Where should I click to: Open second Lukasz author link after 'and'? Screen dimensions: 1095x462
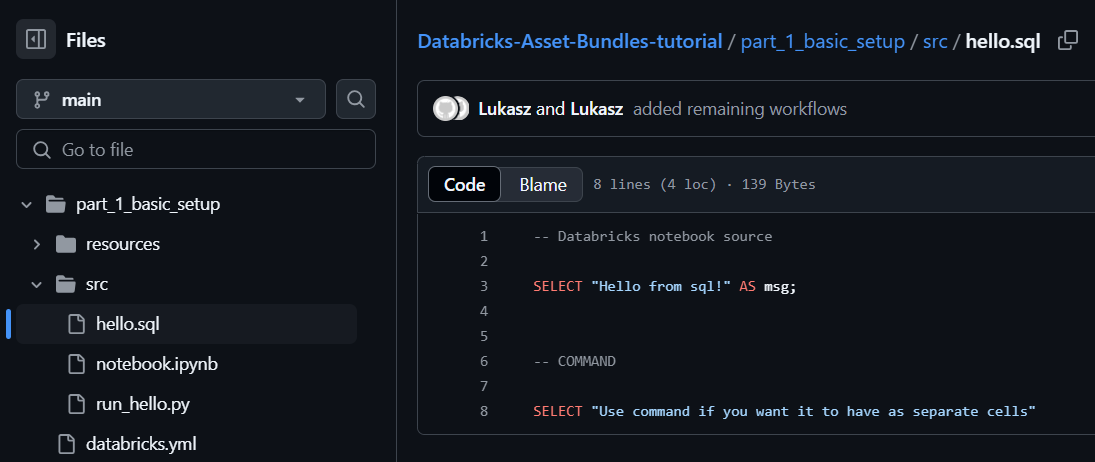click(597, 110)
